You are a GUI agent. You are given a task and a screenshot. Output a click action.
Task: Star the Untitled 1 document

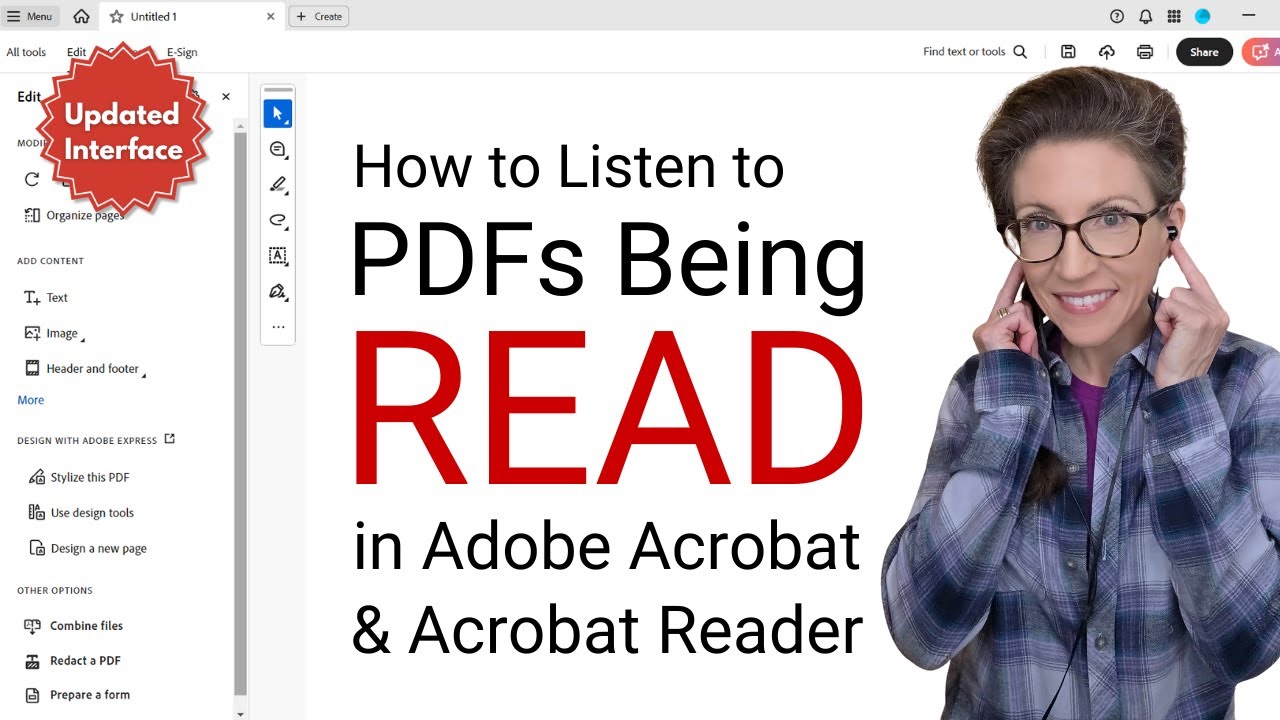pyautogui.click(x=117, y=17)
